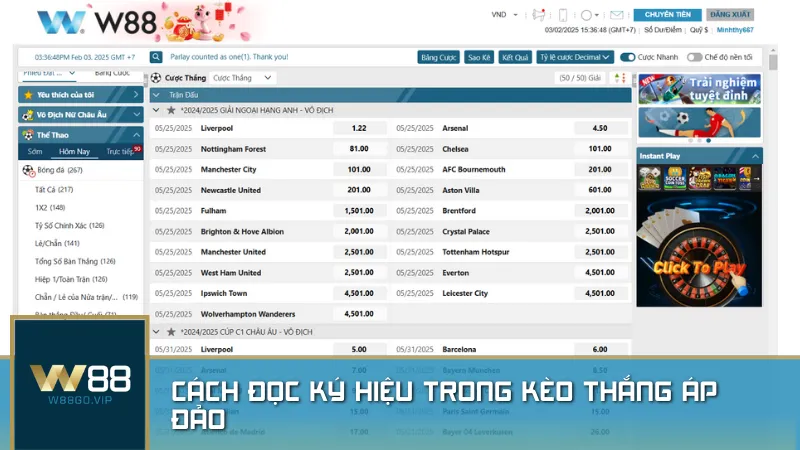Viewport: 800px width, 450px height.
Task: Switch to the Hôm Nay tab
Action: [74, 151]
